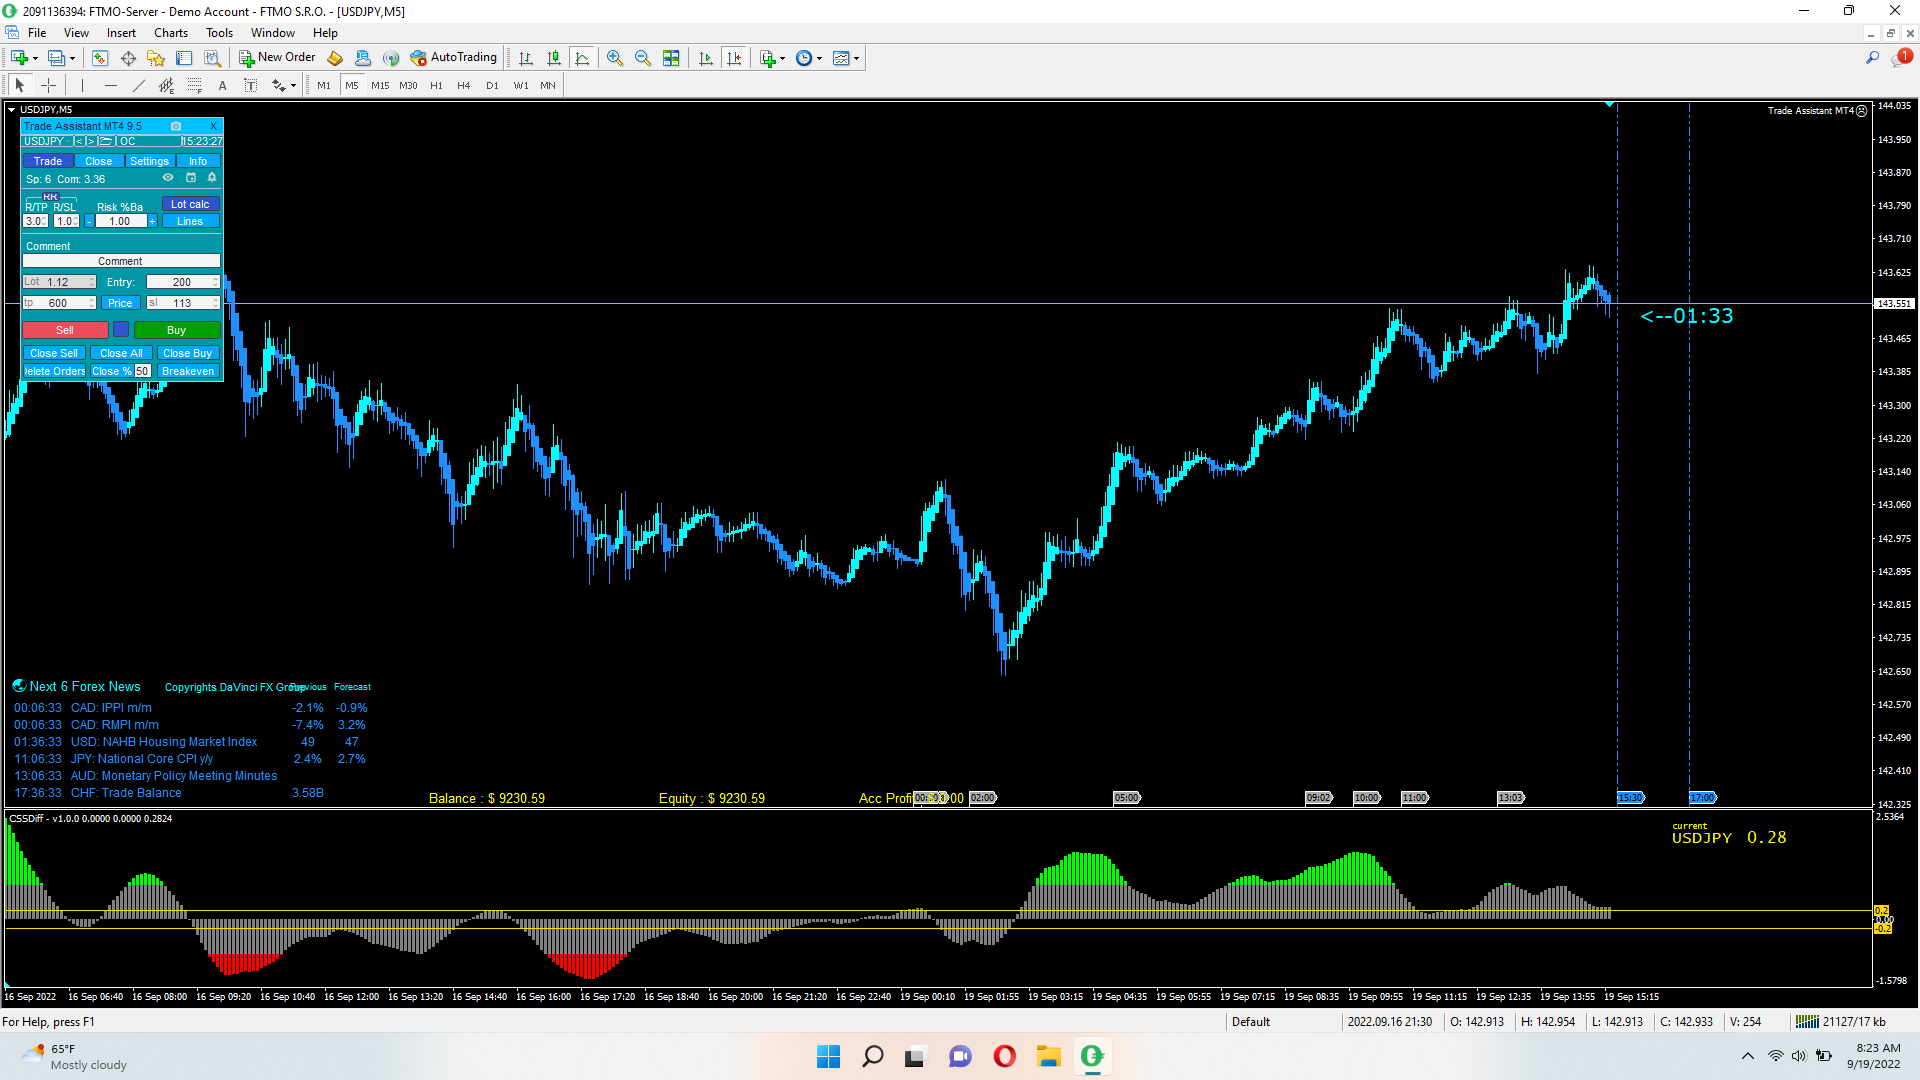Open the Charts menu

point(170,33)
